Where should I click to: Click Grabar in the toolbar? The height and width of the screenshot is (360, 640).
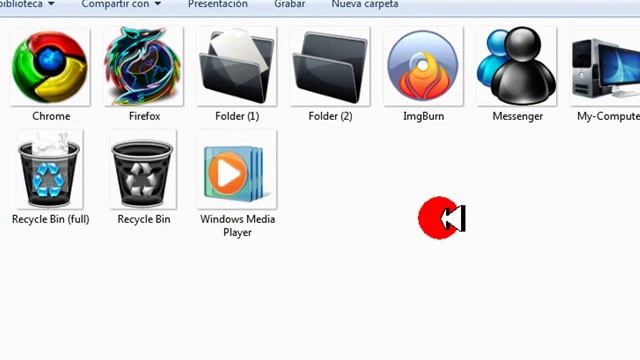coord(290,4)
